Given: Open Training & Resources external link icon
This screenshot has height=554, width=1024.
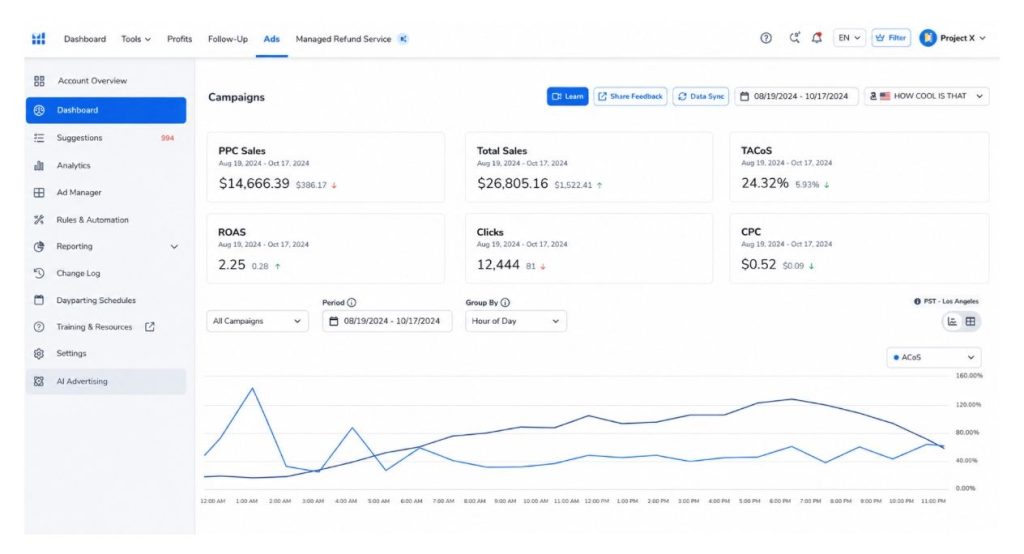Looking at the screenshot, I should (150, 327).
